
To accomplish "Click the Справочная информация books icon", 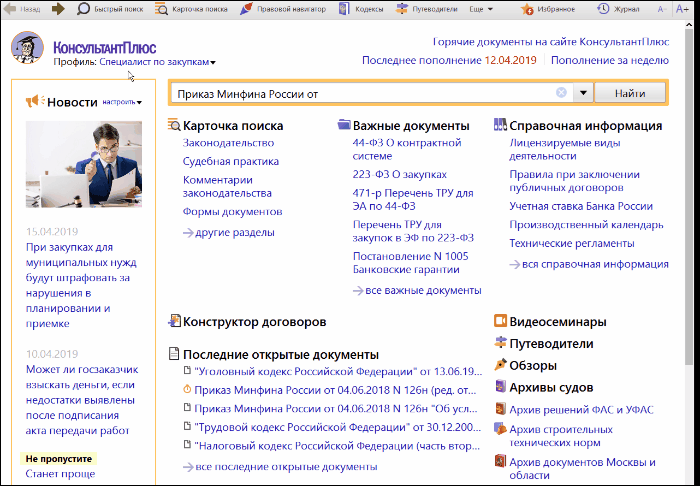I will point(500,125).
